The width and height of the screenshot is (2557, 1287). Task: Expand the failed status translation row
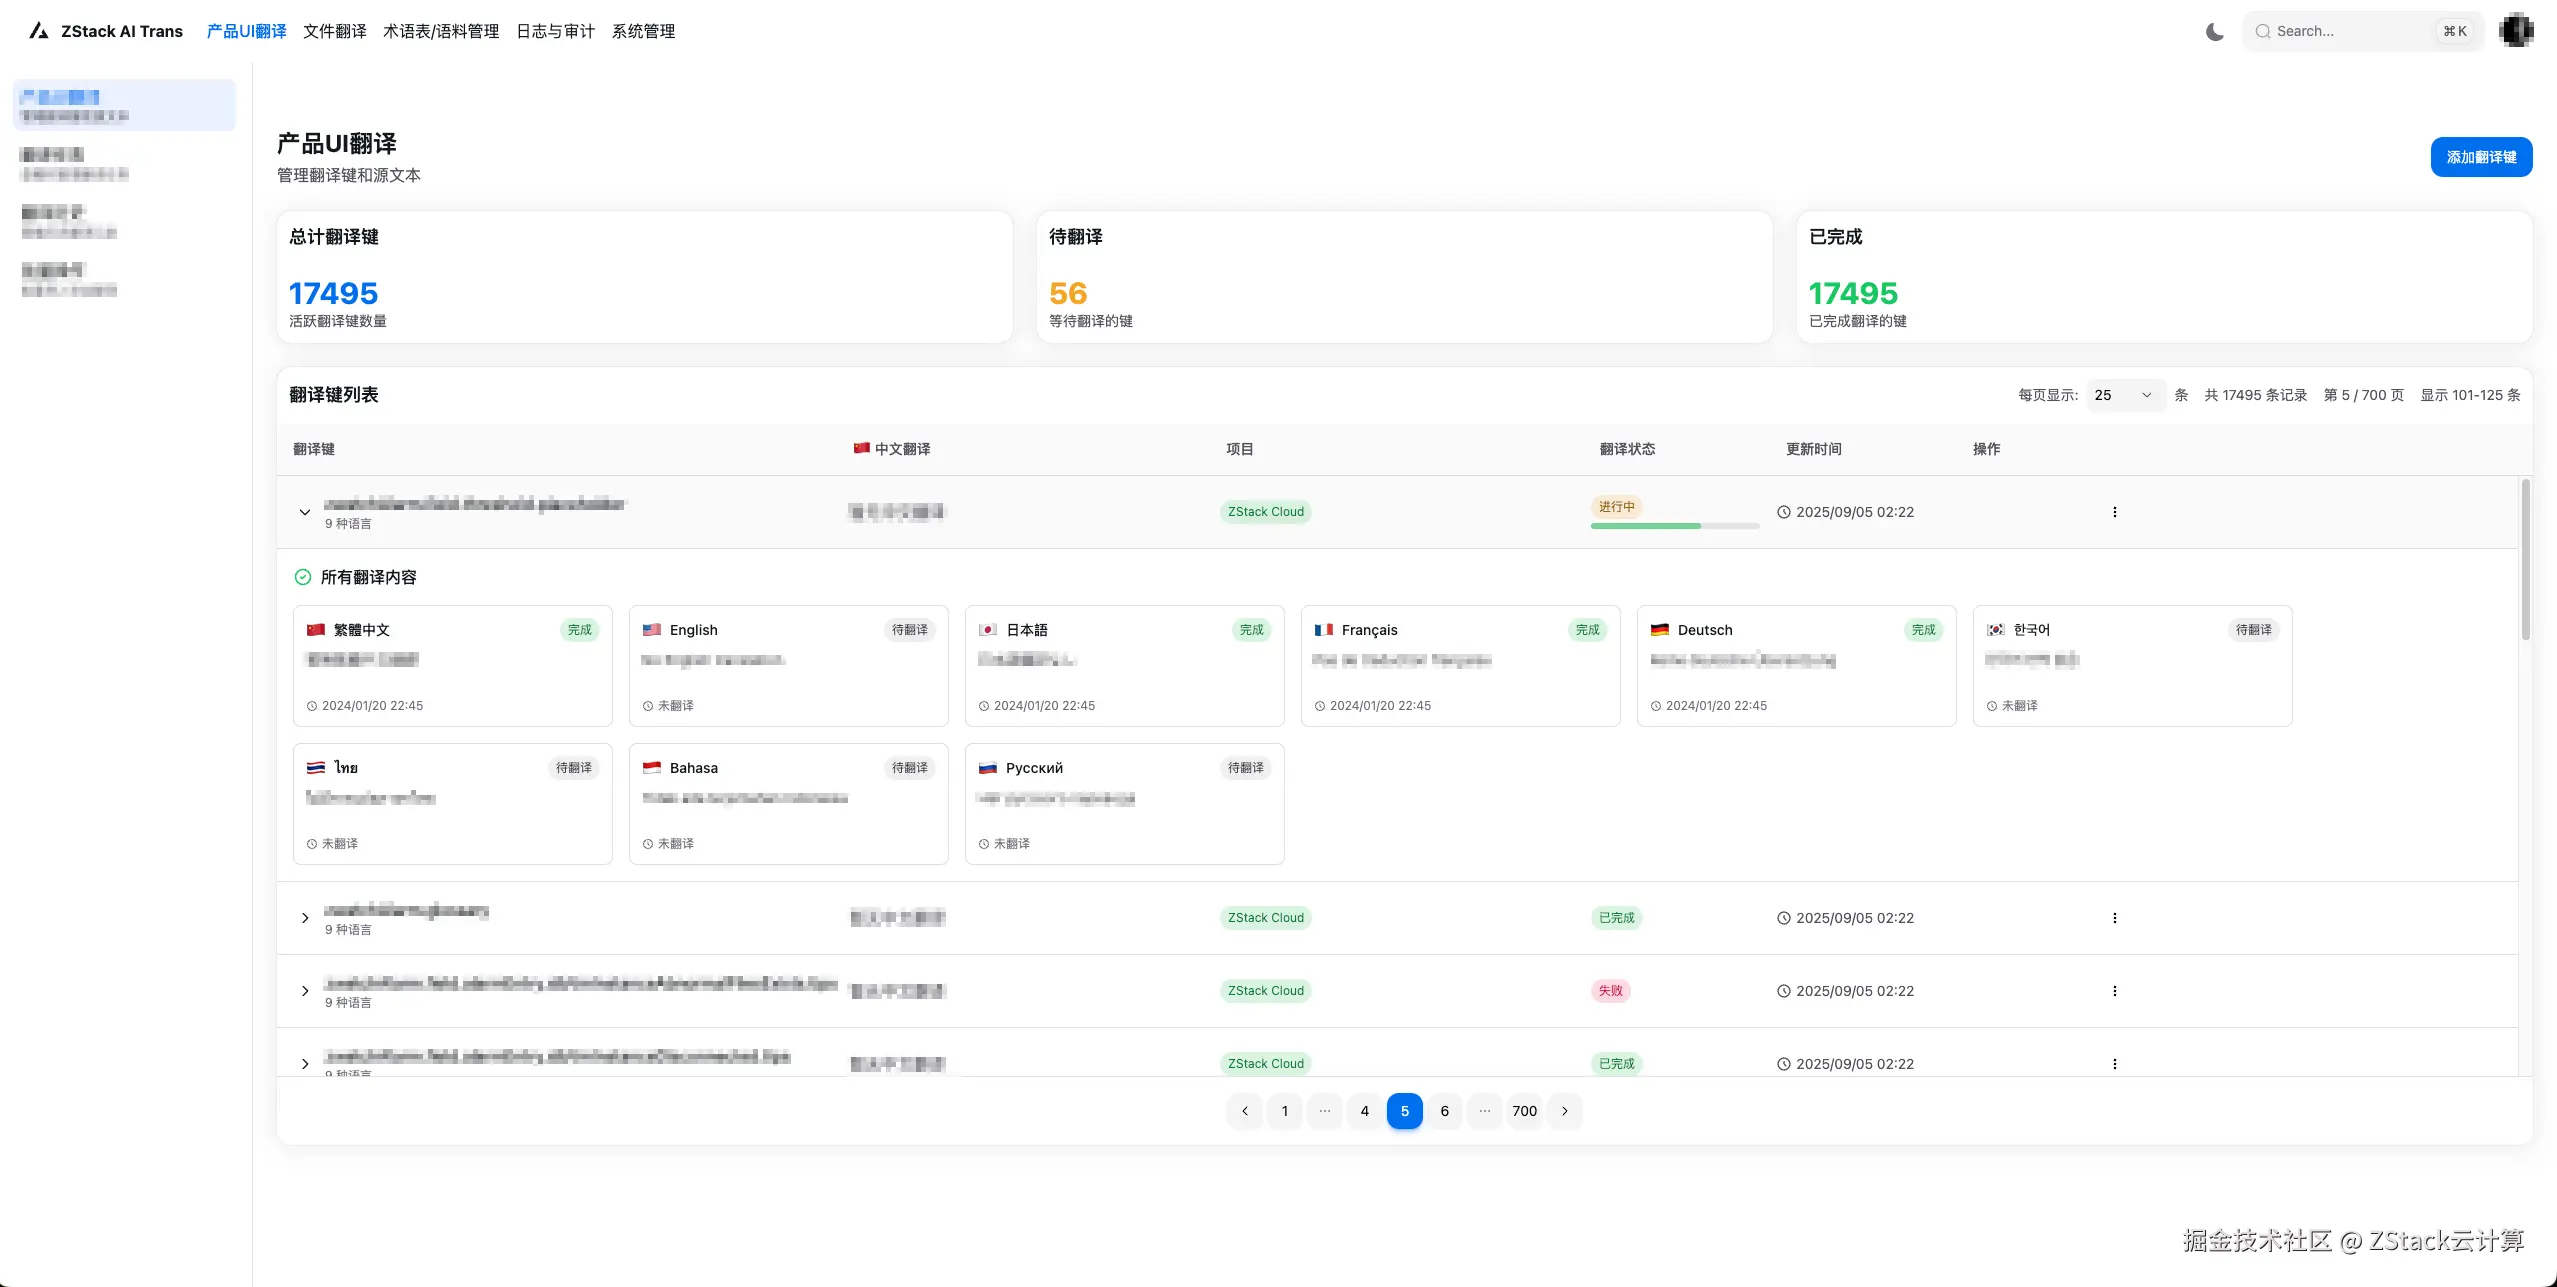[x=305, y=991]
